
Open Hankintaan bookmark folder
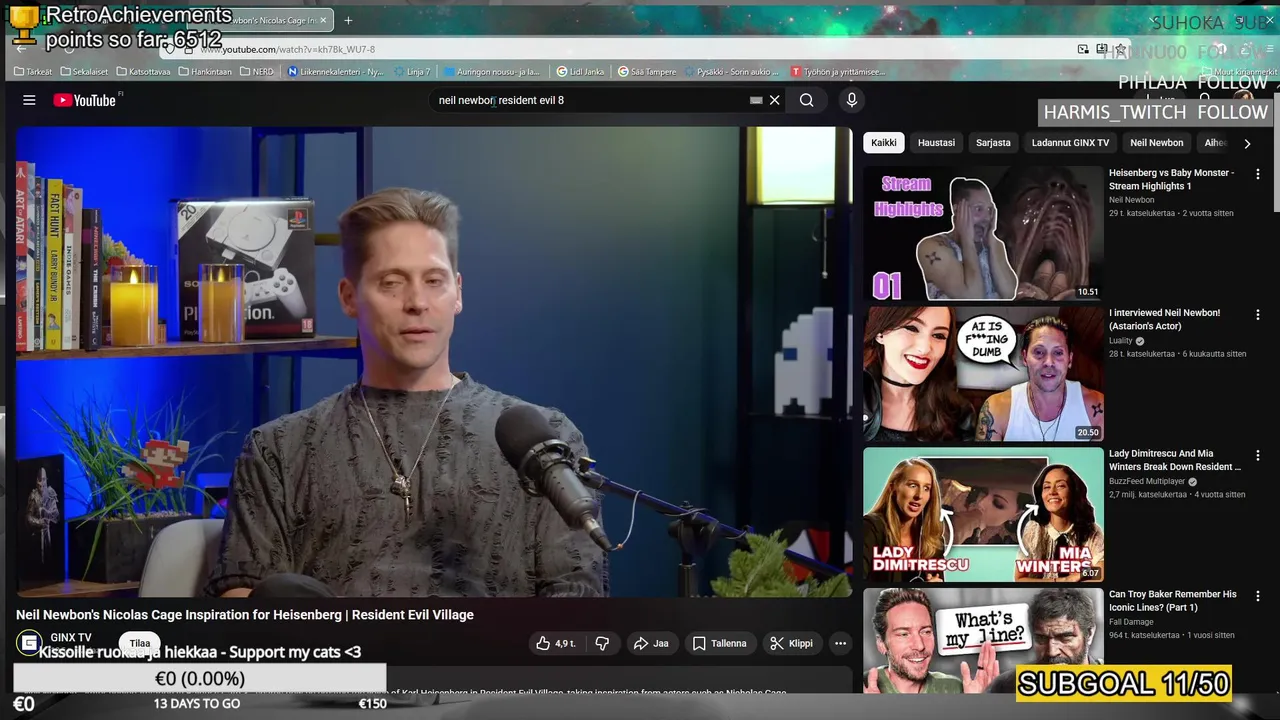[204, 72]
